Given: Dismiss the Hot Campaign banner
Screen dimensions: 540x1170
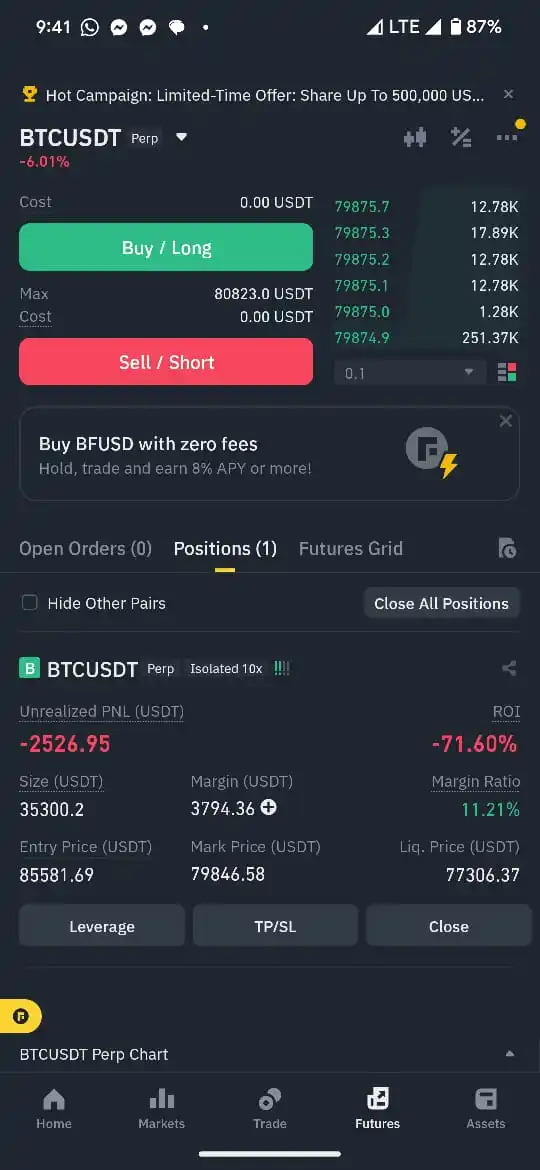Looking at the screenshot, I should [509, 94].
